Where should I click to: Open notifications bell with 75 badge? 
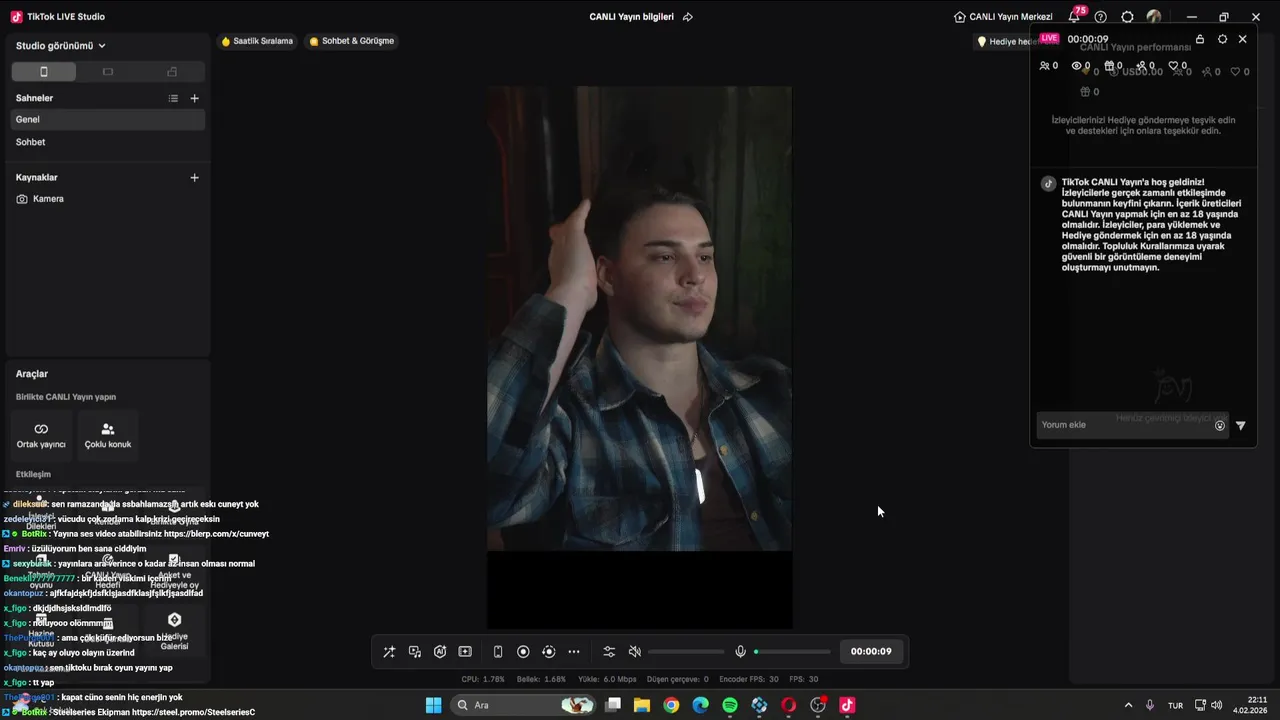1074,17
